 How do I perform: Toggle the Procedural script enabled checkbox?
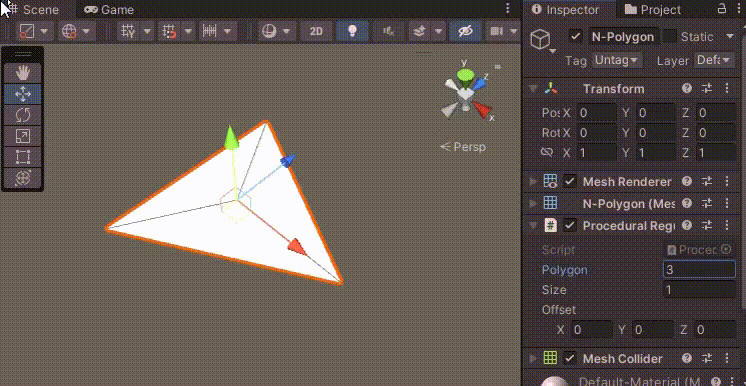pyautogui.click(x=569, y=225)
